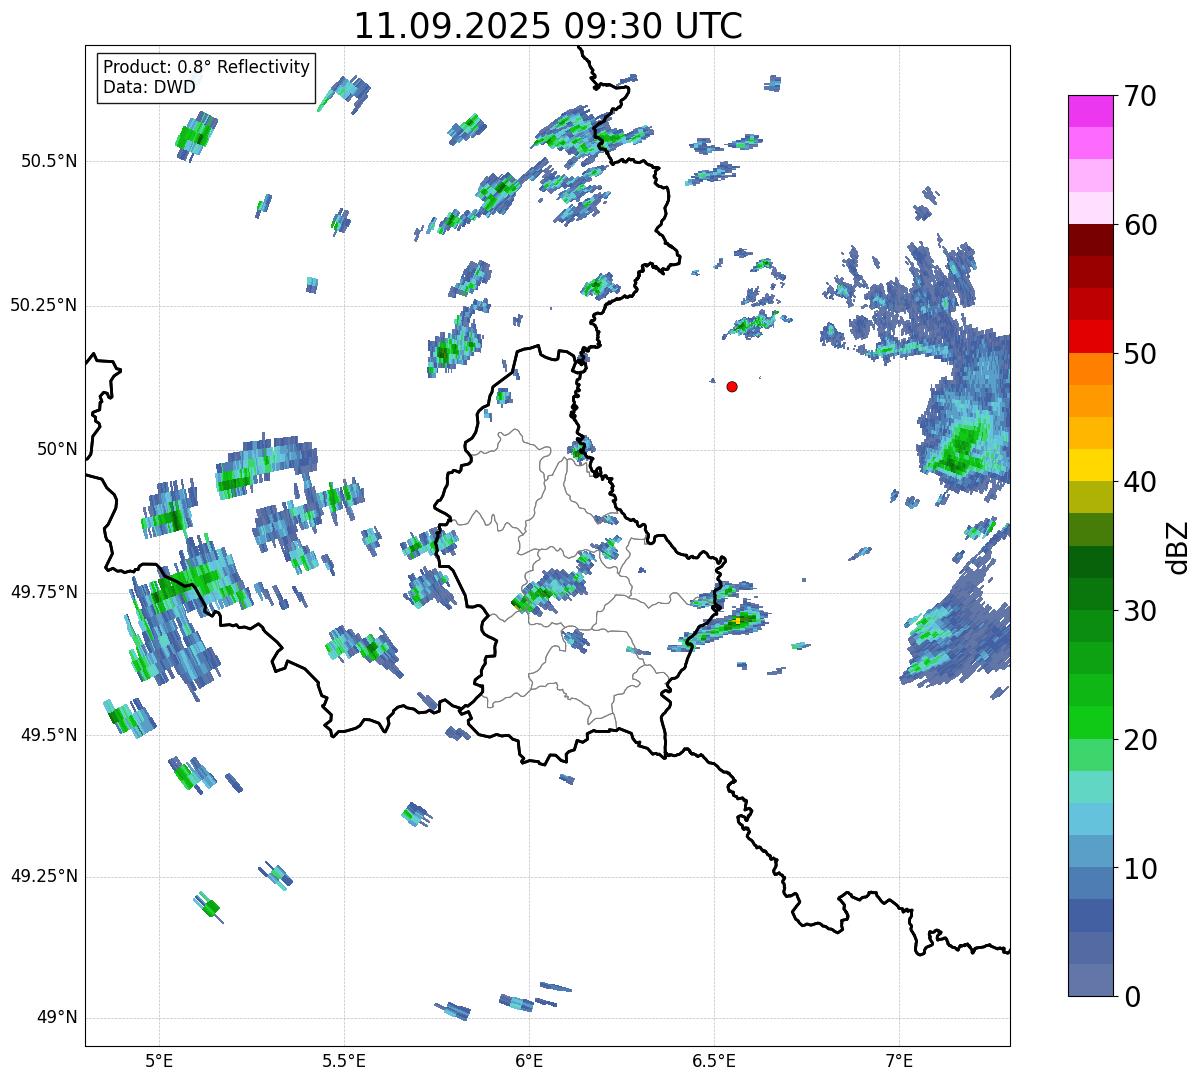Click the red dot marker on the map

pos(732,386)
